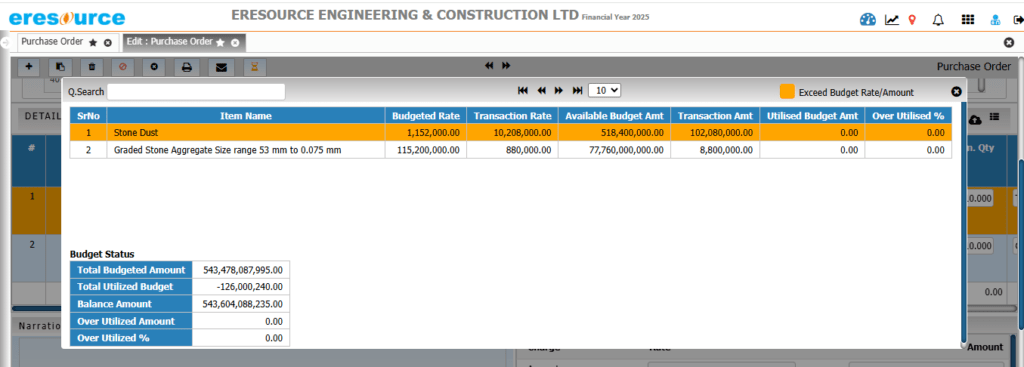
Task: Select the Stone Dust row
Action: point(511,133)
